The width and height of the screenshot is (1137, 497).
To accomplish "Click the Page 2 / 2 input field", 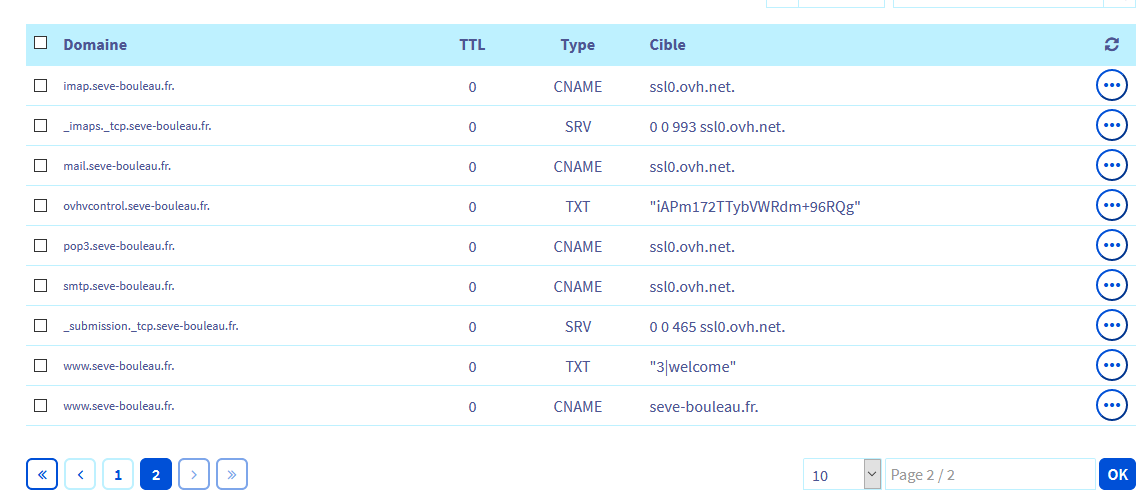I will pos(989,475).
